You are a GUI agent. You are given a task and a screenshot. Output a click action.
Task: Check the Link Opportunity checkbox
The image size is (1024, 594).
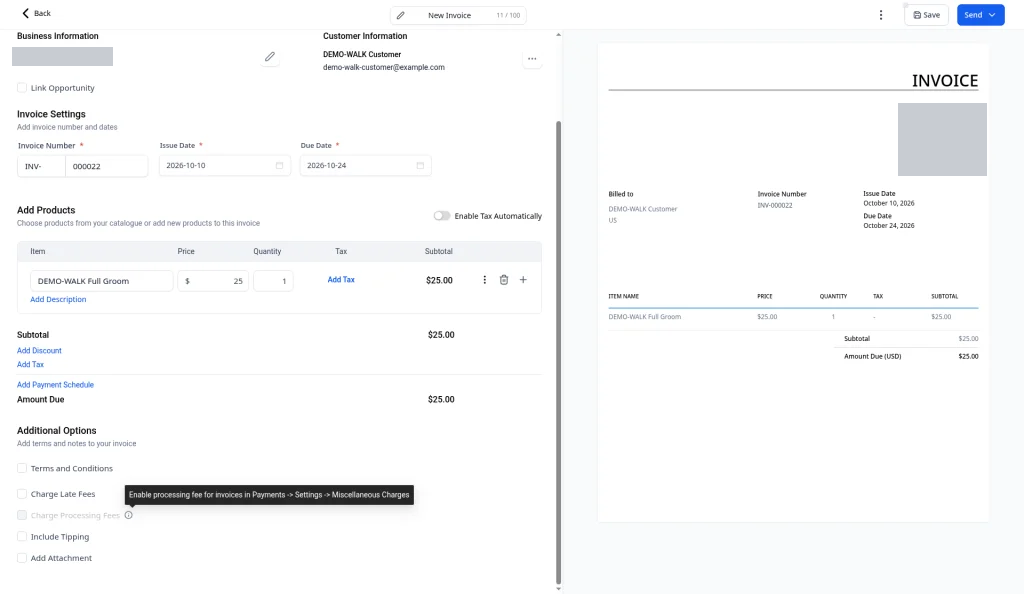point(22,87)
